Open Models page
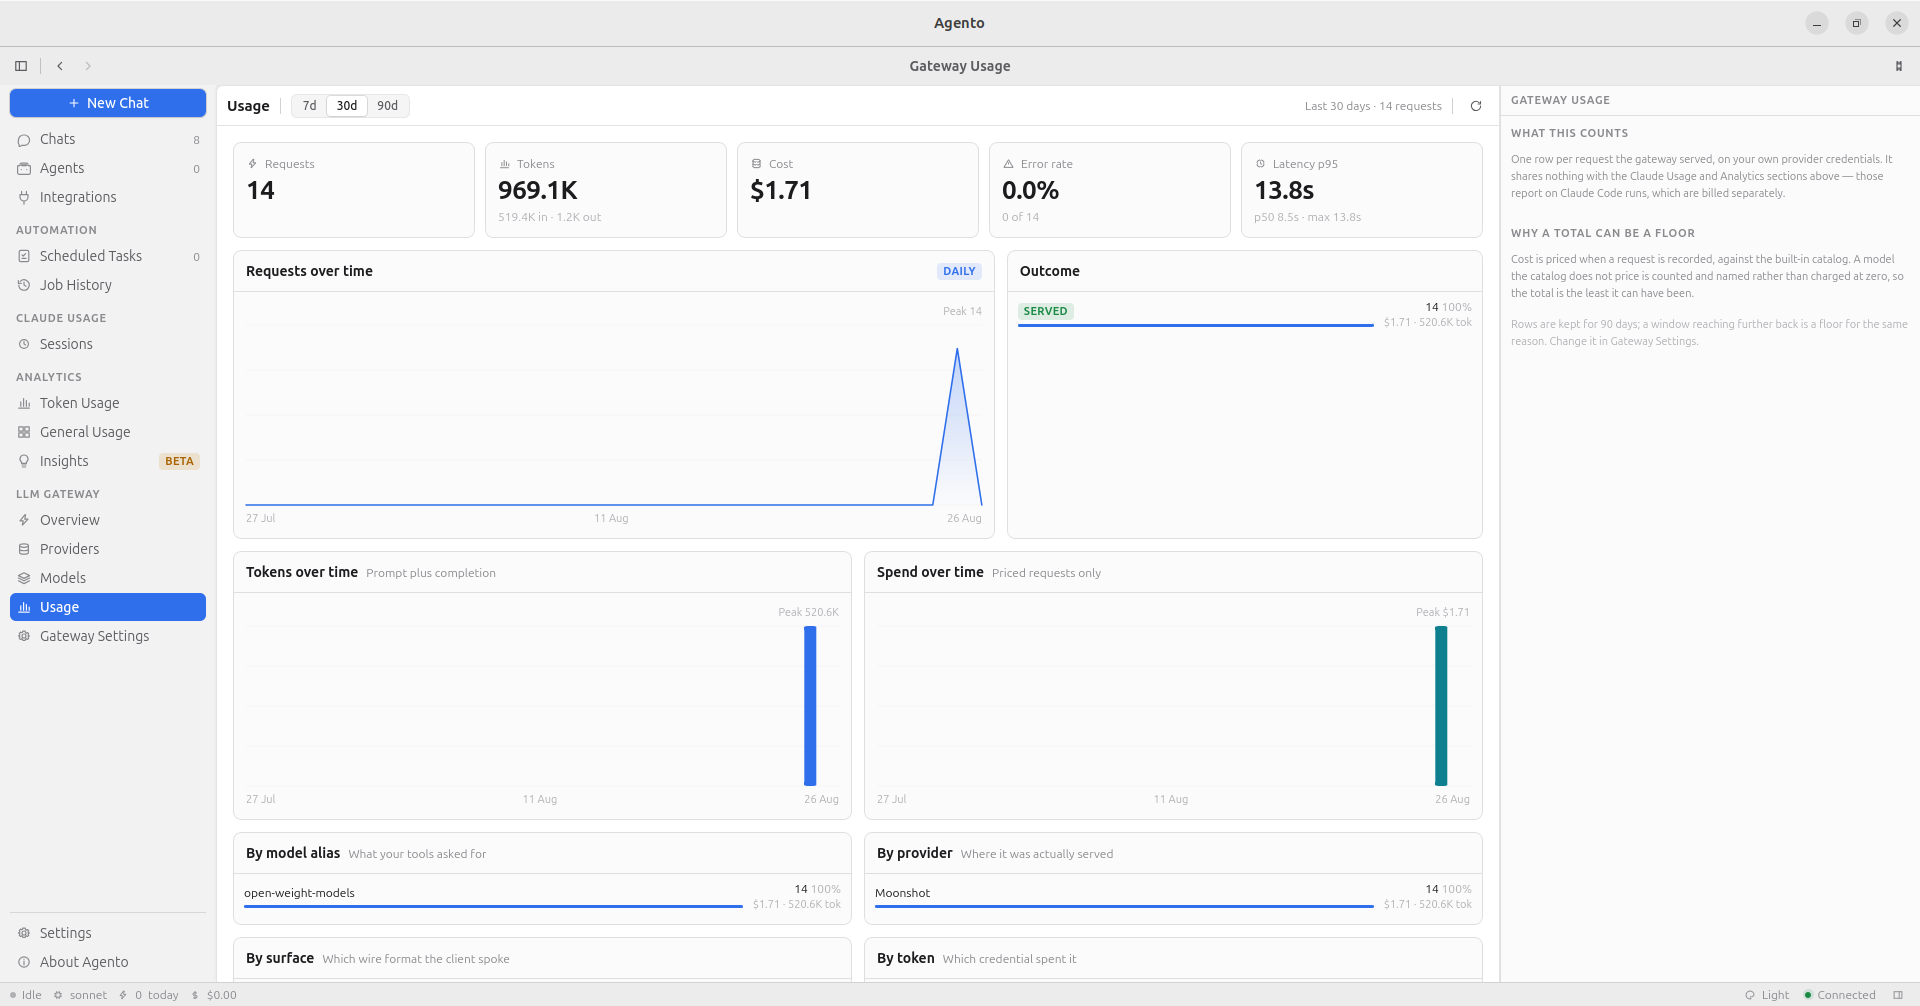Viewport: 1920px width, 1006px height. pyautogui.click(x=108, y=578)
